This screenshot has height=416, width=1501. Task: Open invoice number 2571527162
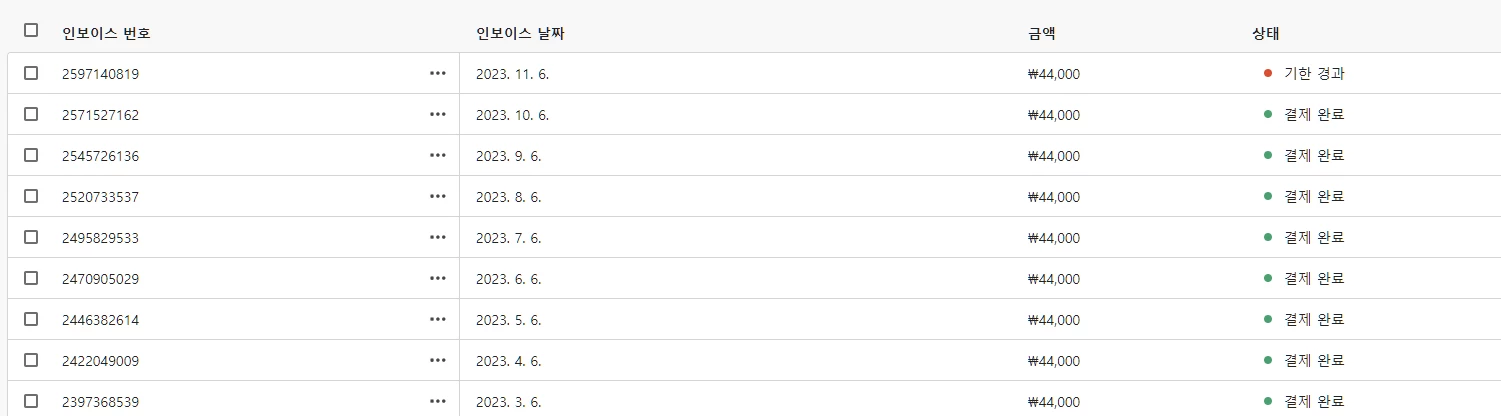click(x=100, y=115)
